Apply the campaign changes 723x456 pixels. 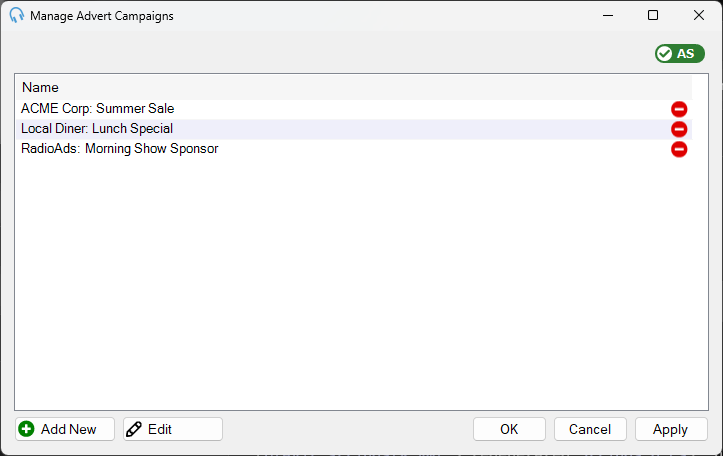(x=671, y=429)
